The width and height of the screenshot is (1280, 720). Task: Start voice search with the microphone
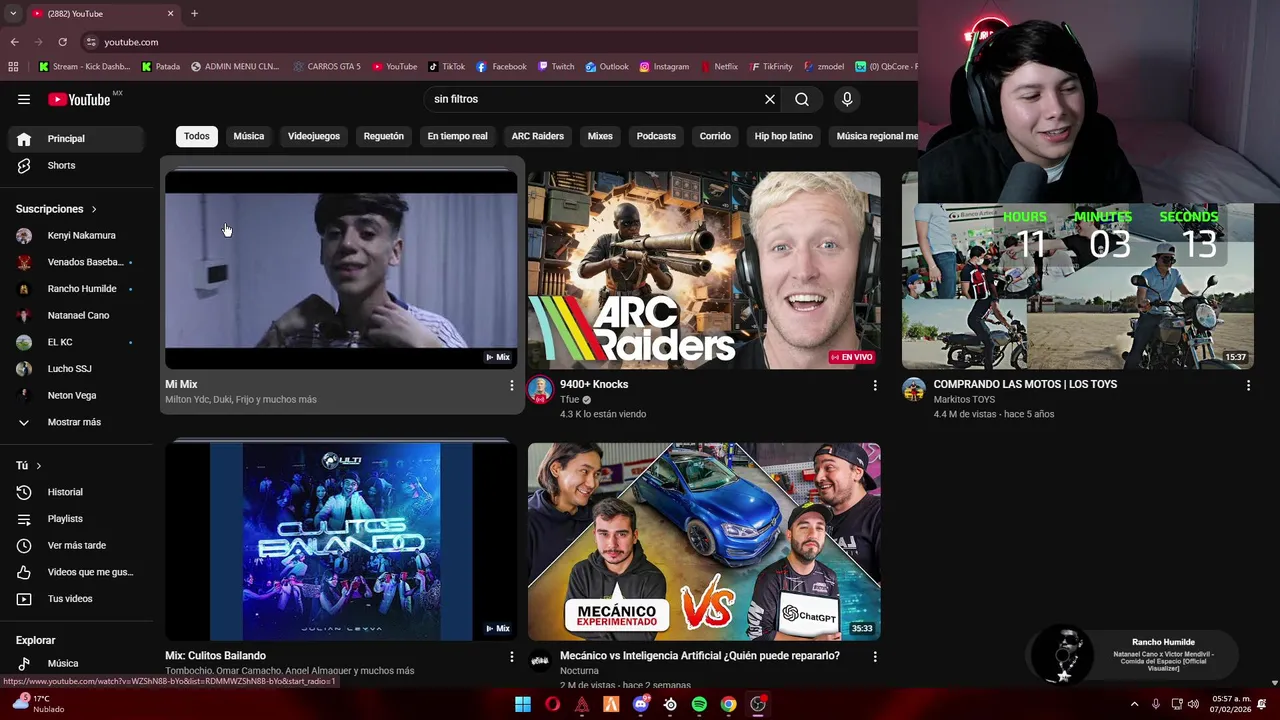847,99
